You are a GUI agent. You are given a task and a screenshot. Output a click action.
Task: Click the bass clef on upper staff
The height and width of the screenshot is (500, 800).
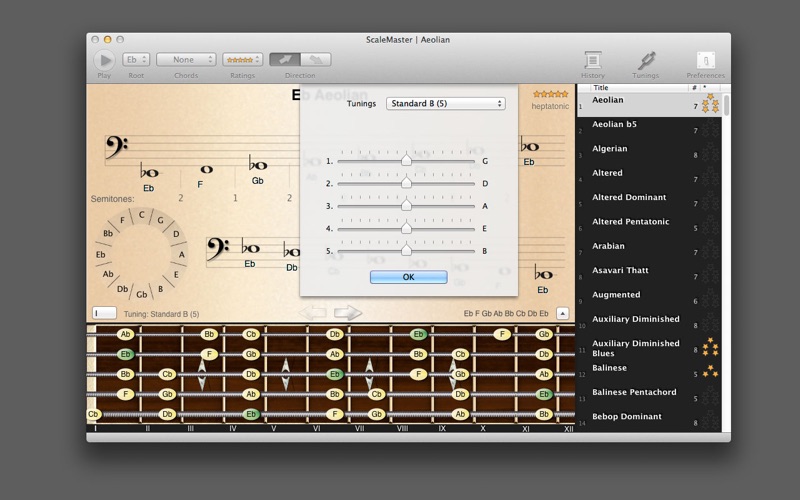click(116, 148)
